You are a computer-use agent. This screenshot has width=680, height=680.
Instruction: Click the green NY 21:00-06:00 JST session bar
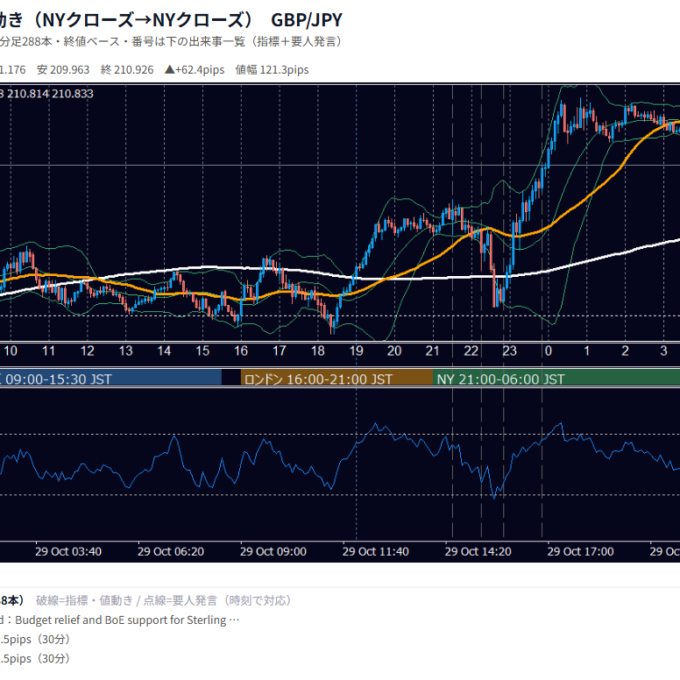coord(556,378)
